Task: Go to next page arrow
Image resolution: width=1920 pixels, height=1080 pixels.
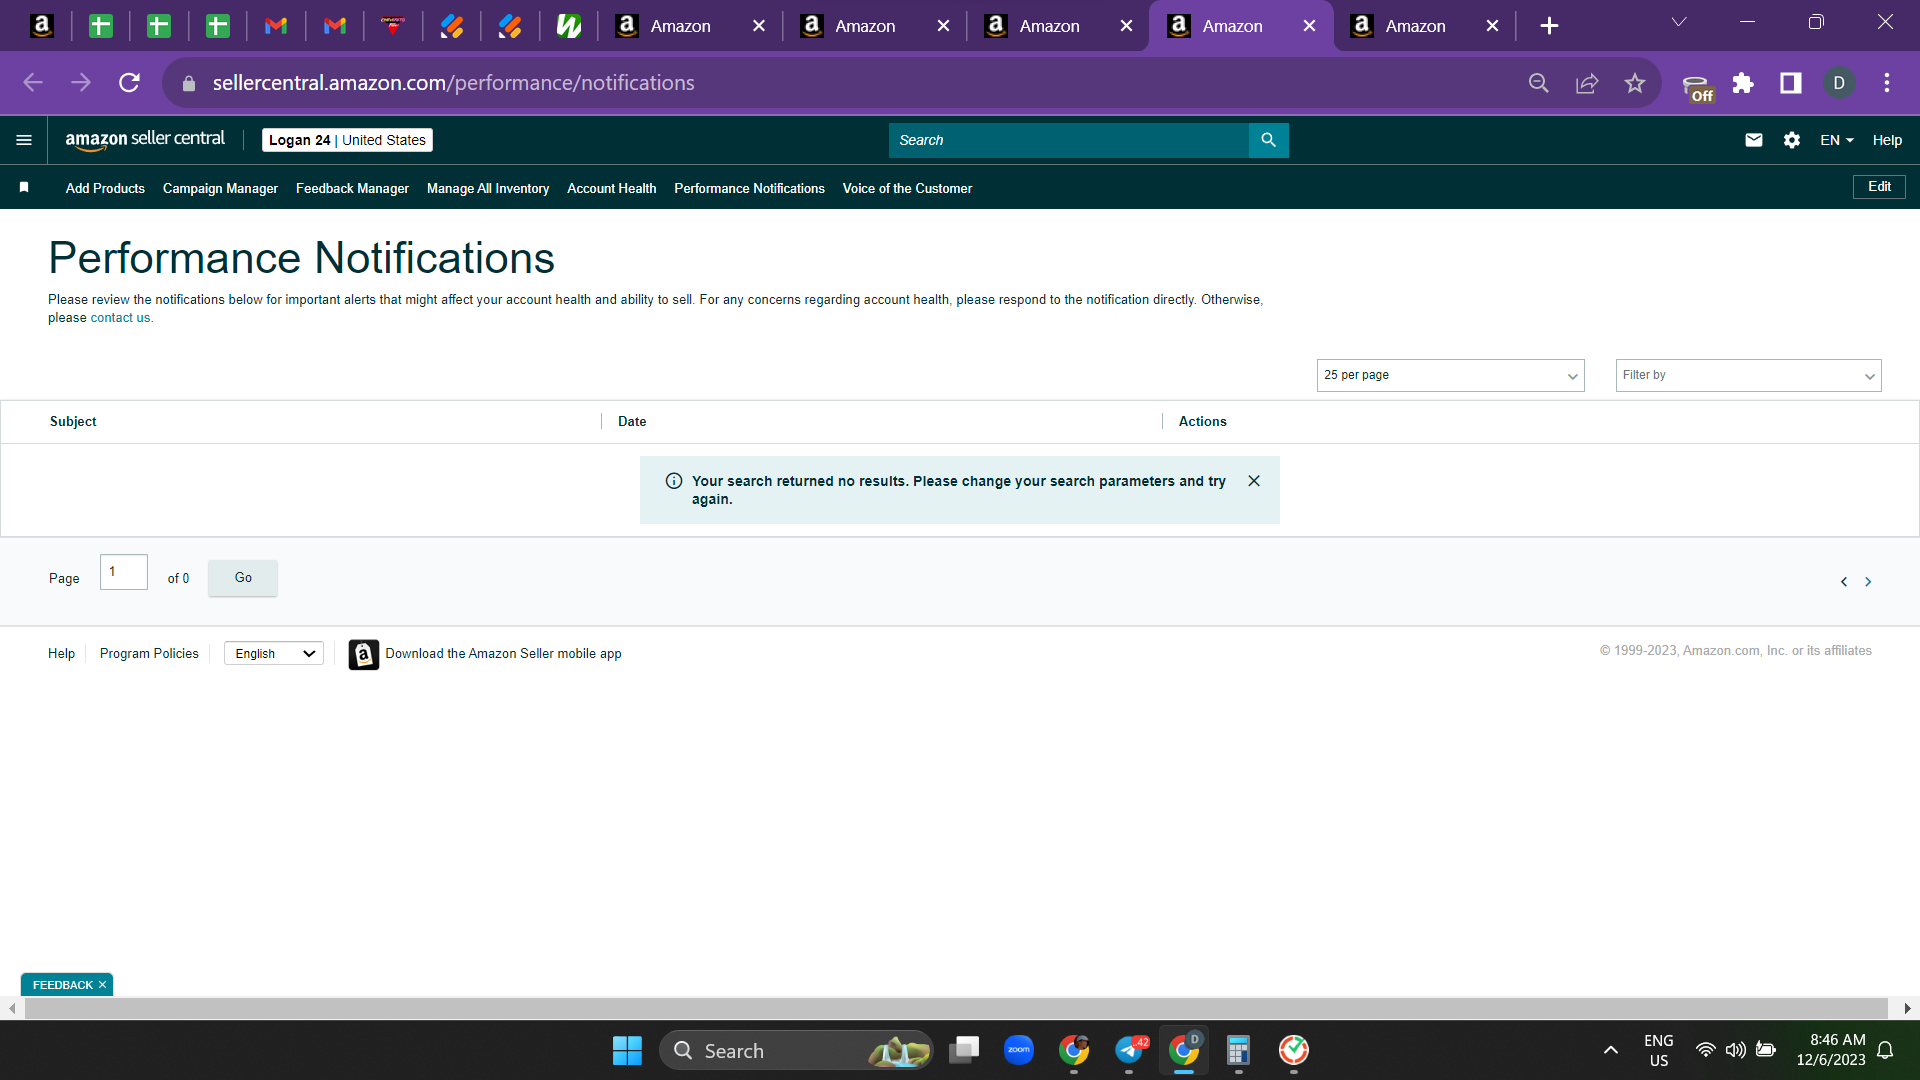Action: 1868,582
